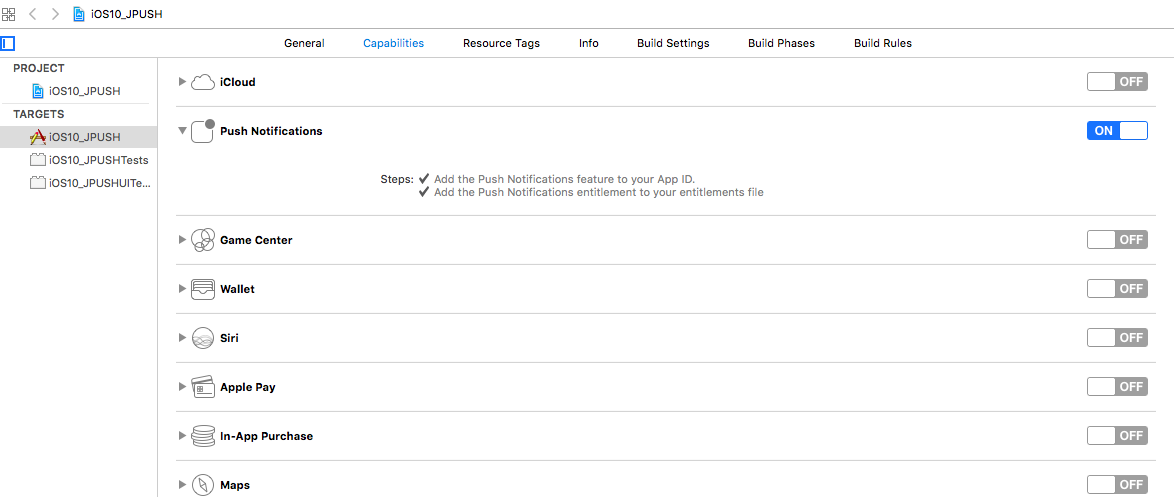
Task: Expand the In-App Purchase disclosure triangle
Action: (182, 436)
